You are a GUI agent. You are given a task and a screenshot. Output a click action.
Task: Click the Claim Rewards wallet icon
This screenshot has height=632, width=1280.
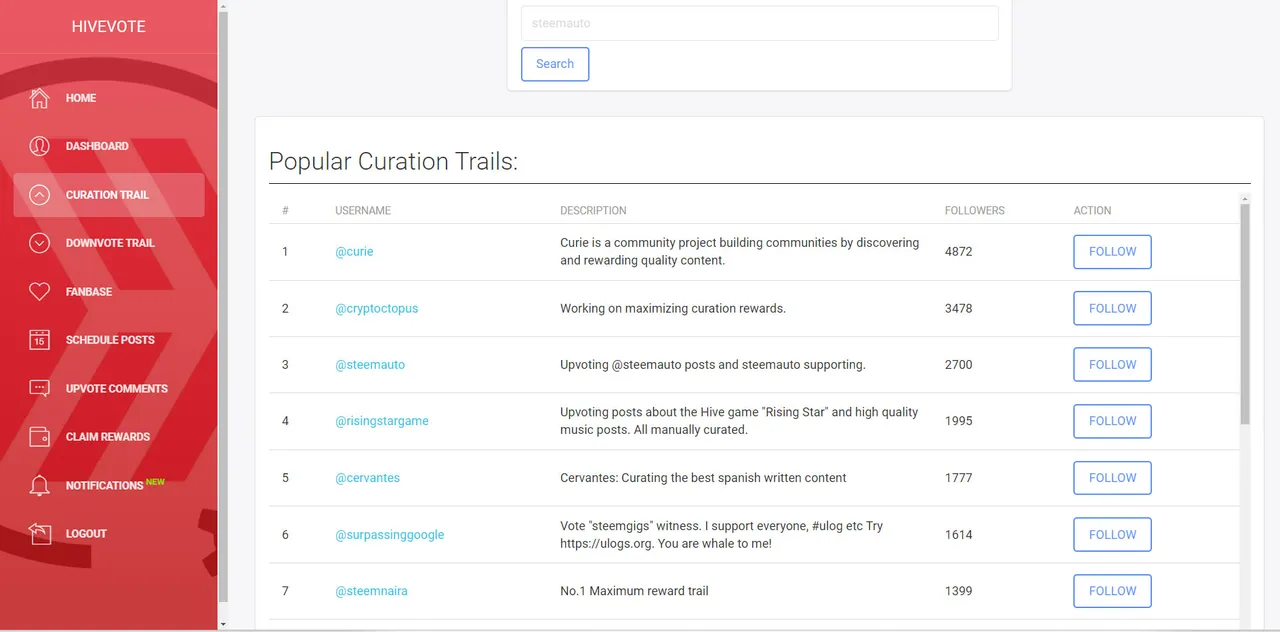[x=39, y=437]
